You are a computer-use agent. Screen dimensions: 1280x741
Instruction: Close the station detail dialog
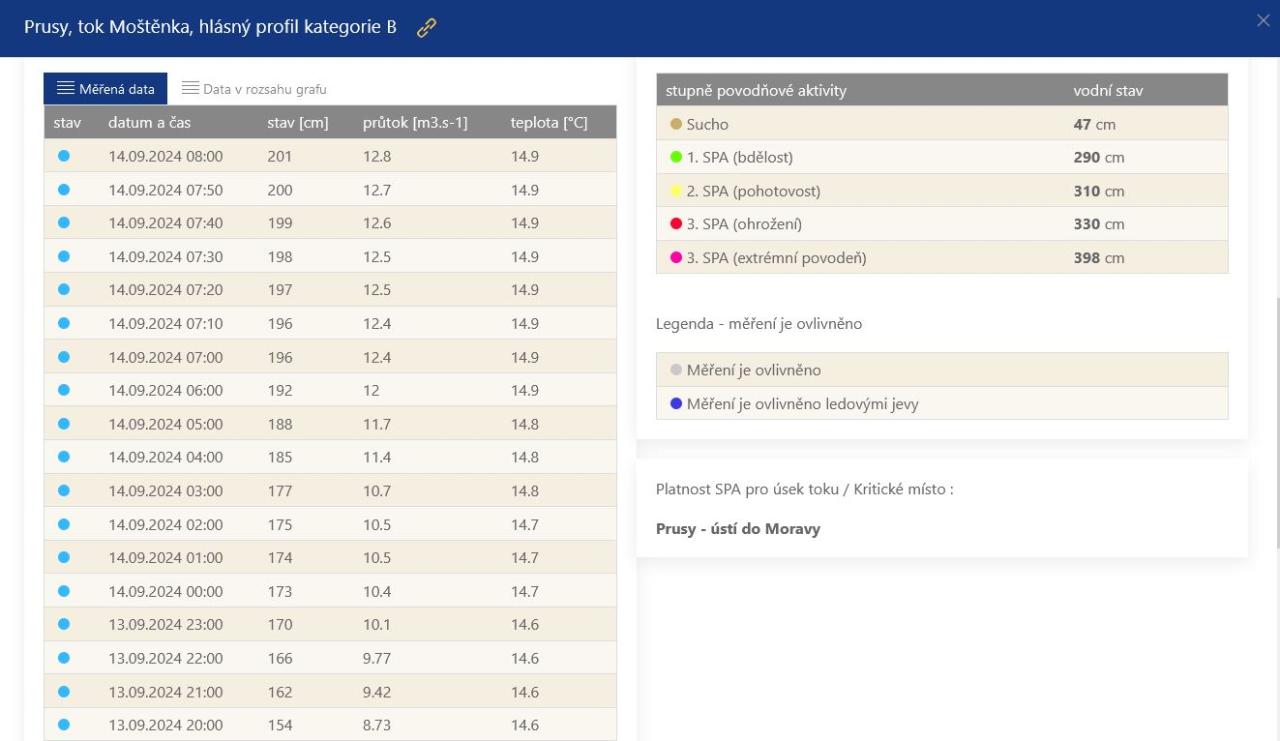tap(1263, 21)
